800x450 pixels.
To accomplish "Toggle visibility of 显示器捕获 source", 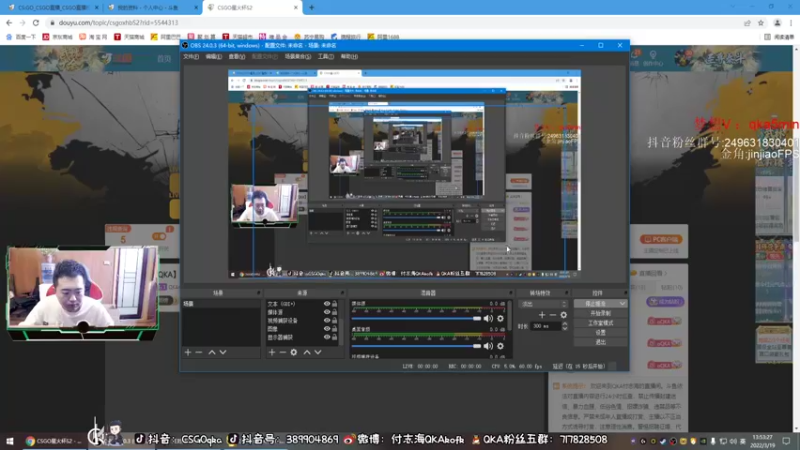I will [327, 337].
